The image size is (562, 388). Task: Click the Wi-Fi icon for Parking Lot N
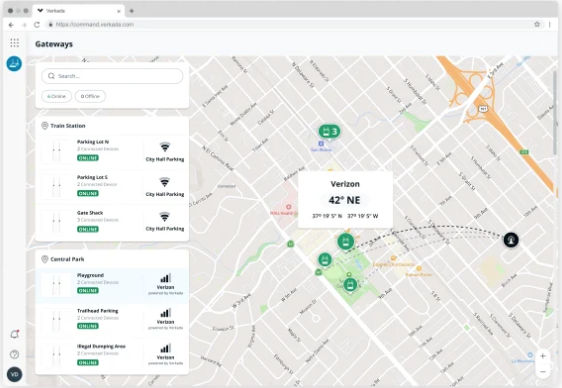point(165,147)
